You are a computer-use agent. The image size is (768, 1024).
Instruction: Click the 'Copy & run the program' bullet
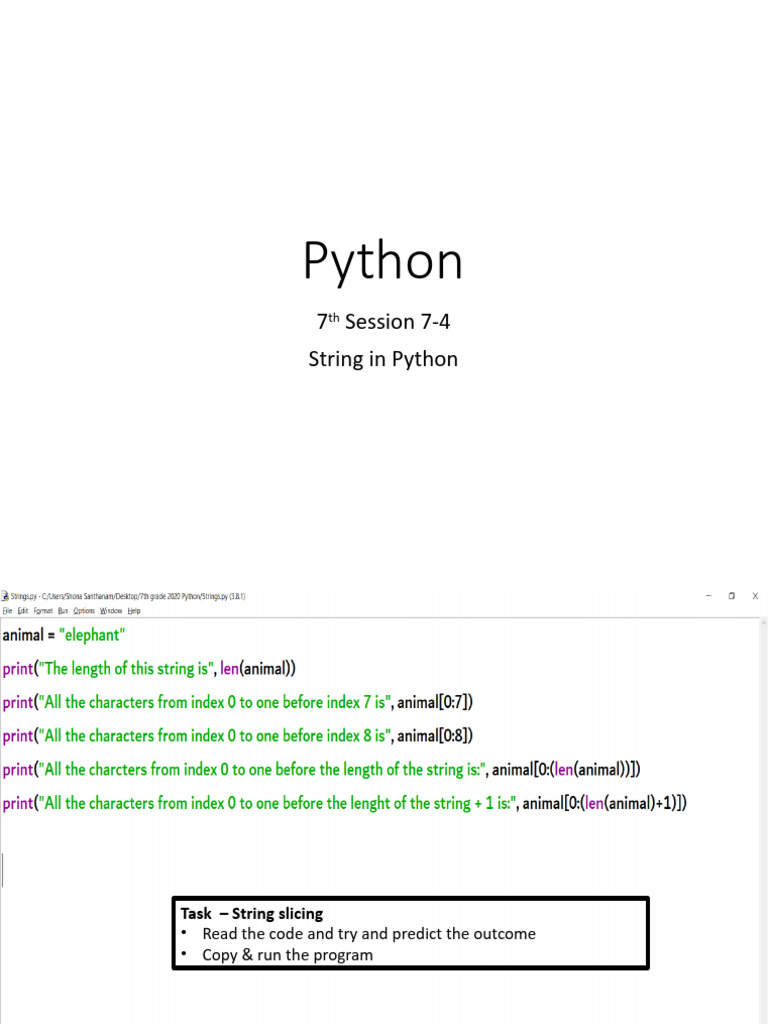pyautogui.click(x=287, y=955)
